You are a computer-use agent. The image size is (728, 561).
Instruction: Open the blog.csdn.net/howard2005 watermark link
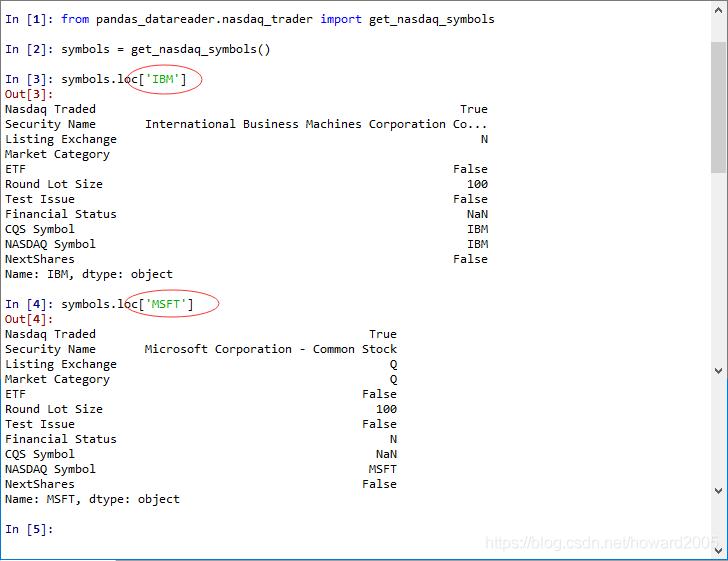pos(602,542)
